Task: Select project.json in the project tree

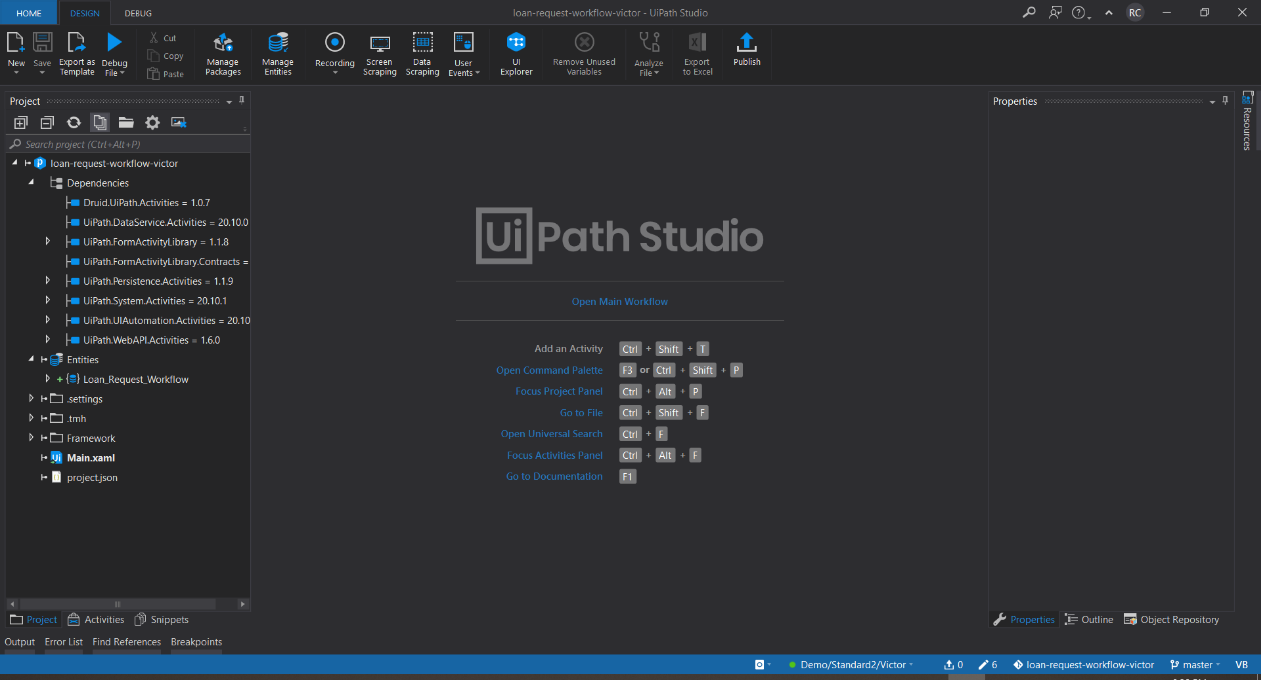Action: (x=92, y=478)
